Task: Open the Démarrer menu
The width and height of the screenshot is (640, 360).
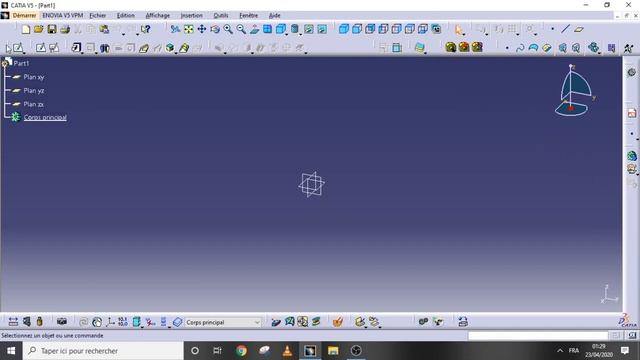Action: tap(24, 15)
